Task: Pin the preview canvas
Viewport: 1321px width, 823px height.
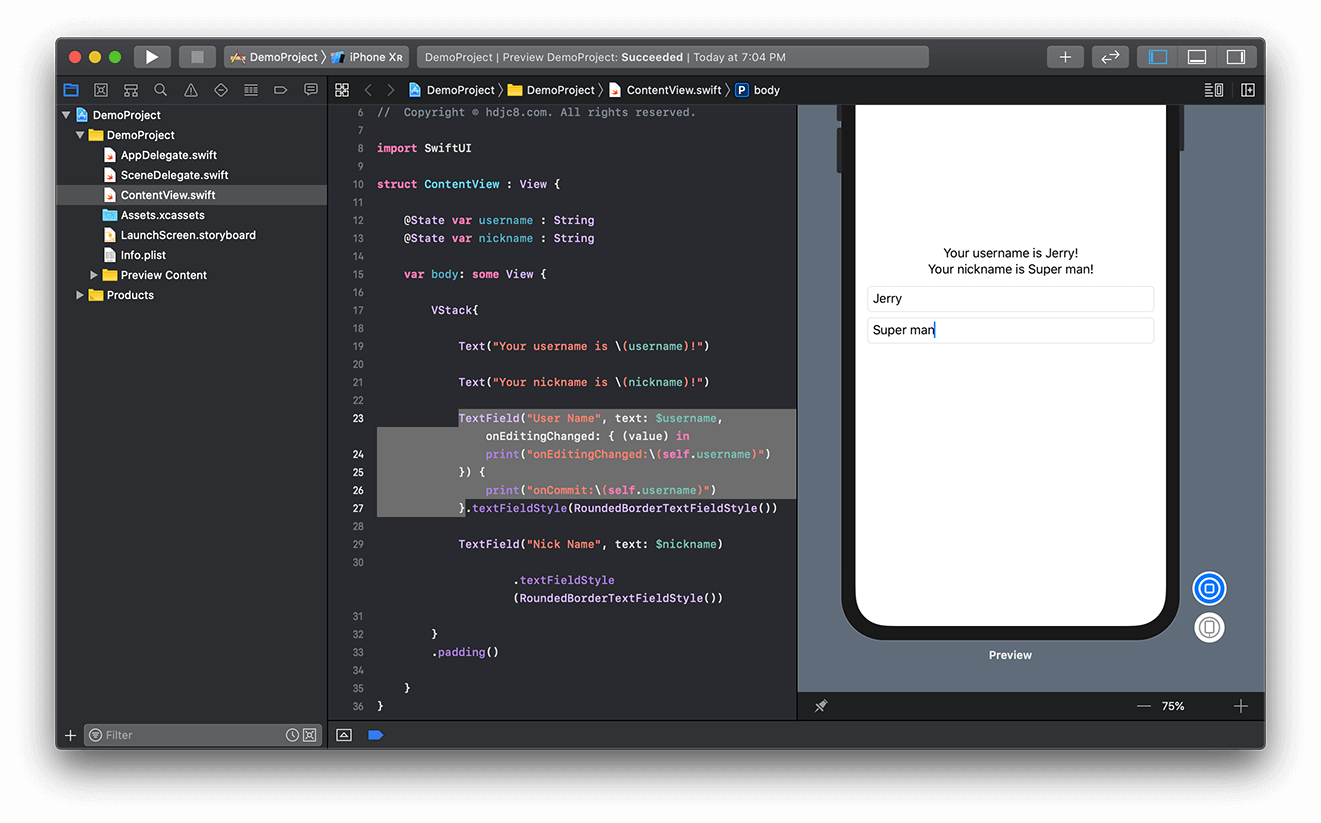Action: tap(821, 706)
